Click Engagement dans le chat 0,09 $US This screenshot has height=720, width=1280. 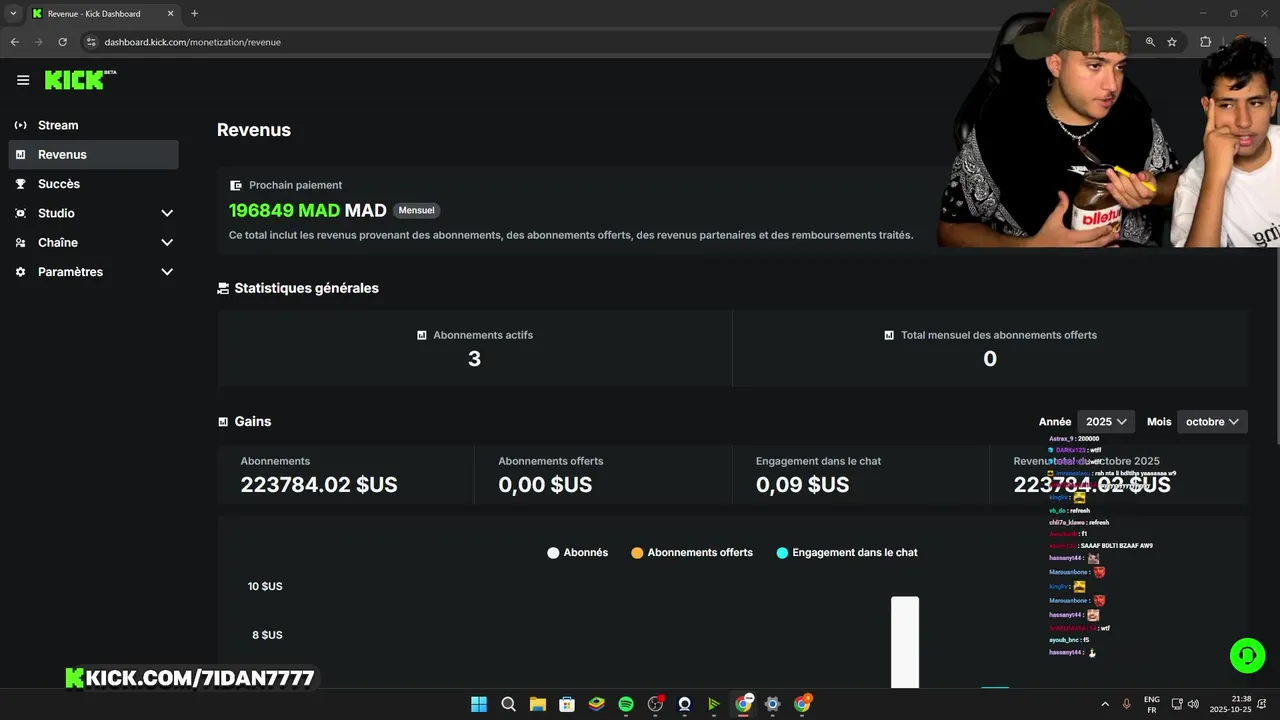802,485
